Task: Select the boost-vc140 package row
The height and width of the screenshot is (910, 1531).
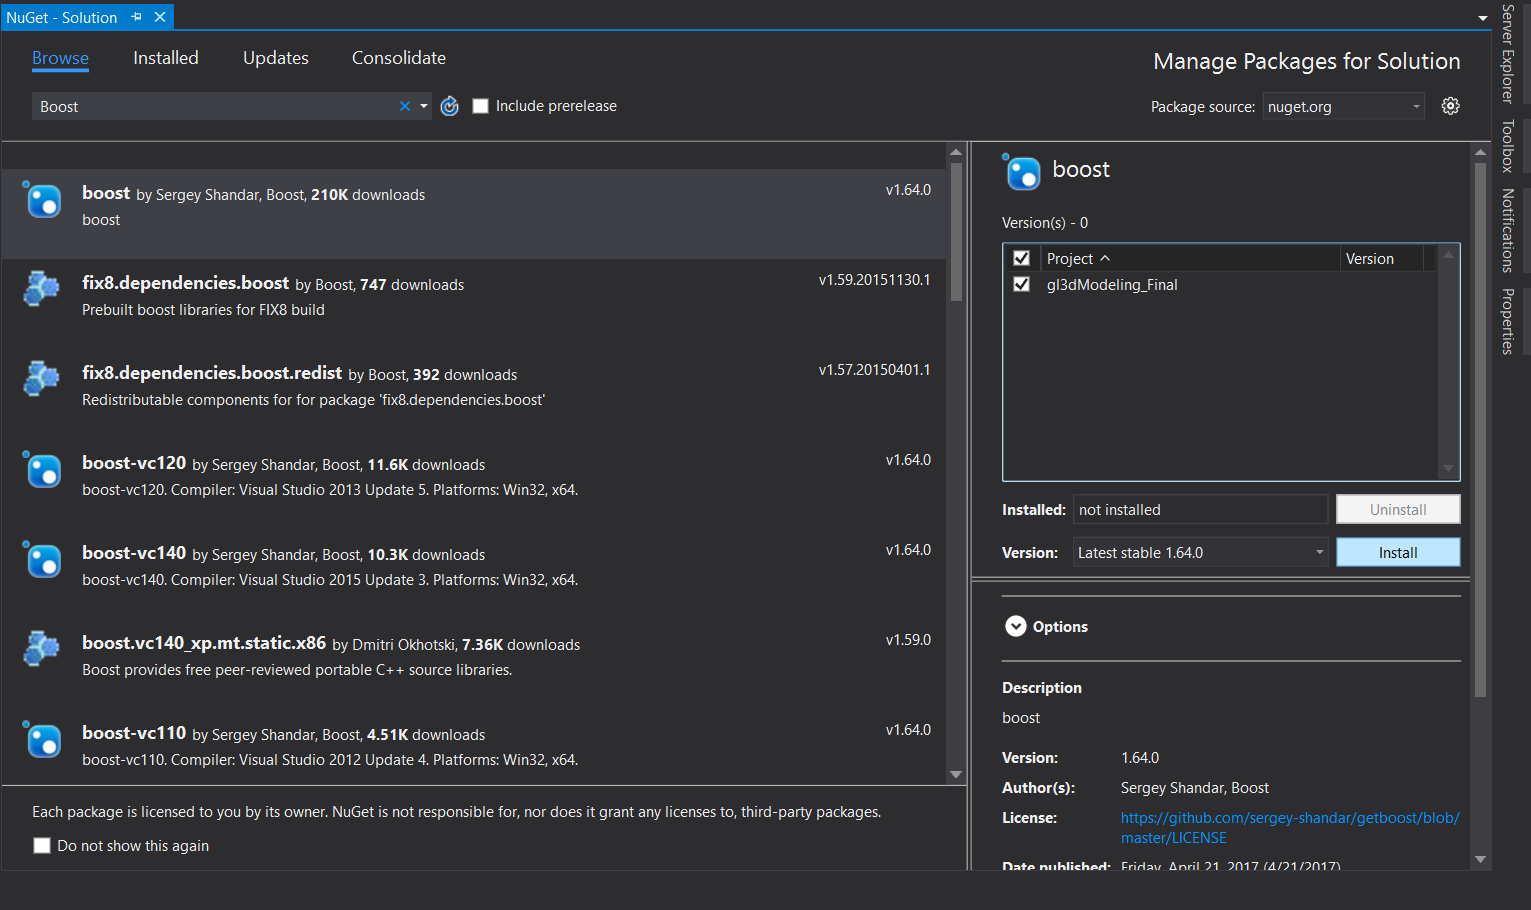Action: click(x=474, y=574)
